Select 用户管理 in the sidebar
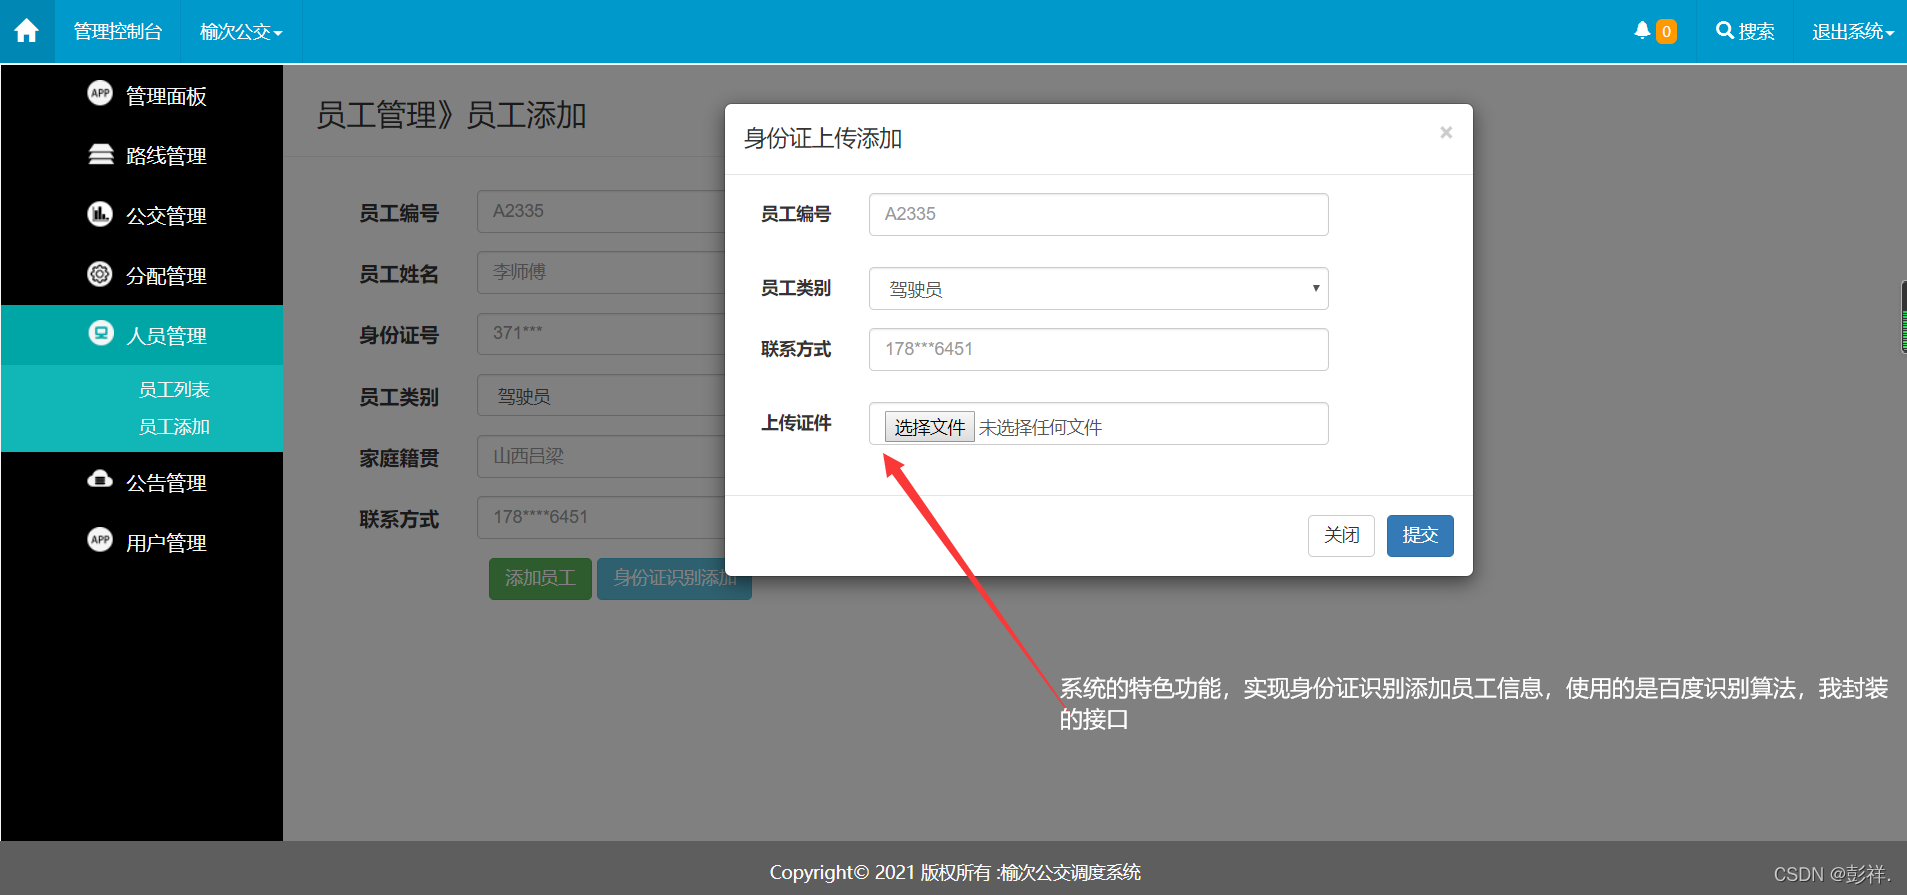Viewport: 1907px width, 895px height. (142, 543)
